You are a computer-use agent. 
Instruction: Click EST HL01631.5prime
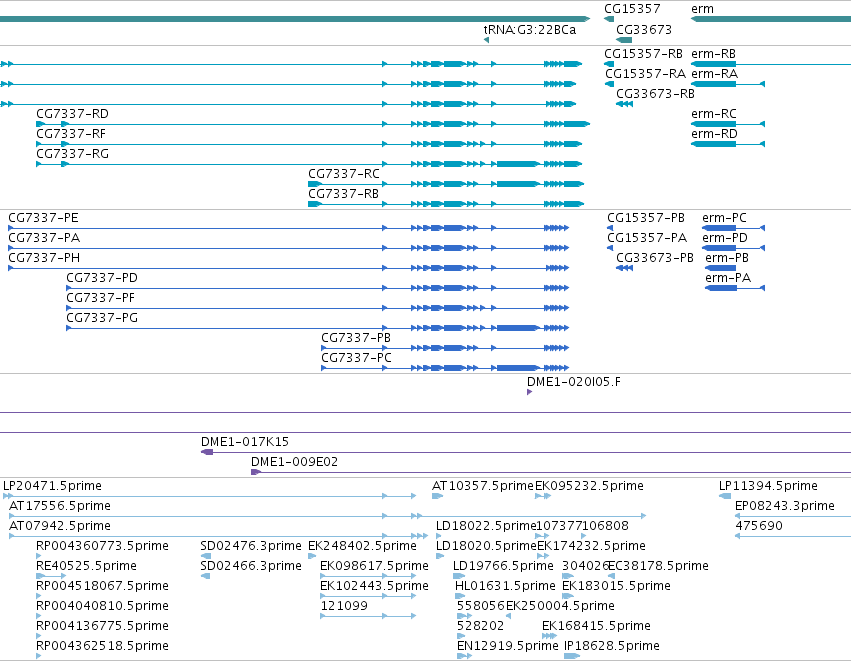pyautogui.click(x=505, y=587)
